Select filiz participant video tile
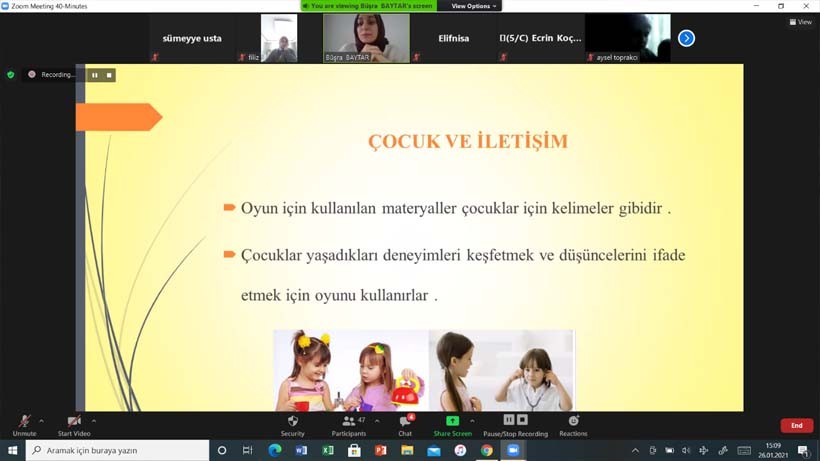This screenshot has width=820, height=461. click(x=279, y=38)
